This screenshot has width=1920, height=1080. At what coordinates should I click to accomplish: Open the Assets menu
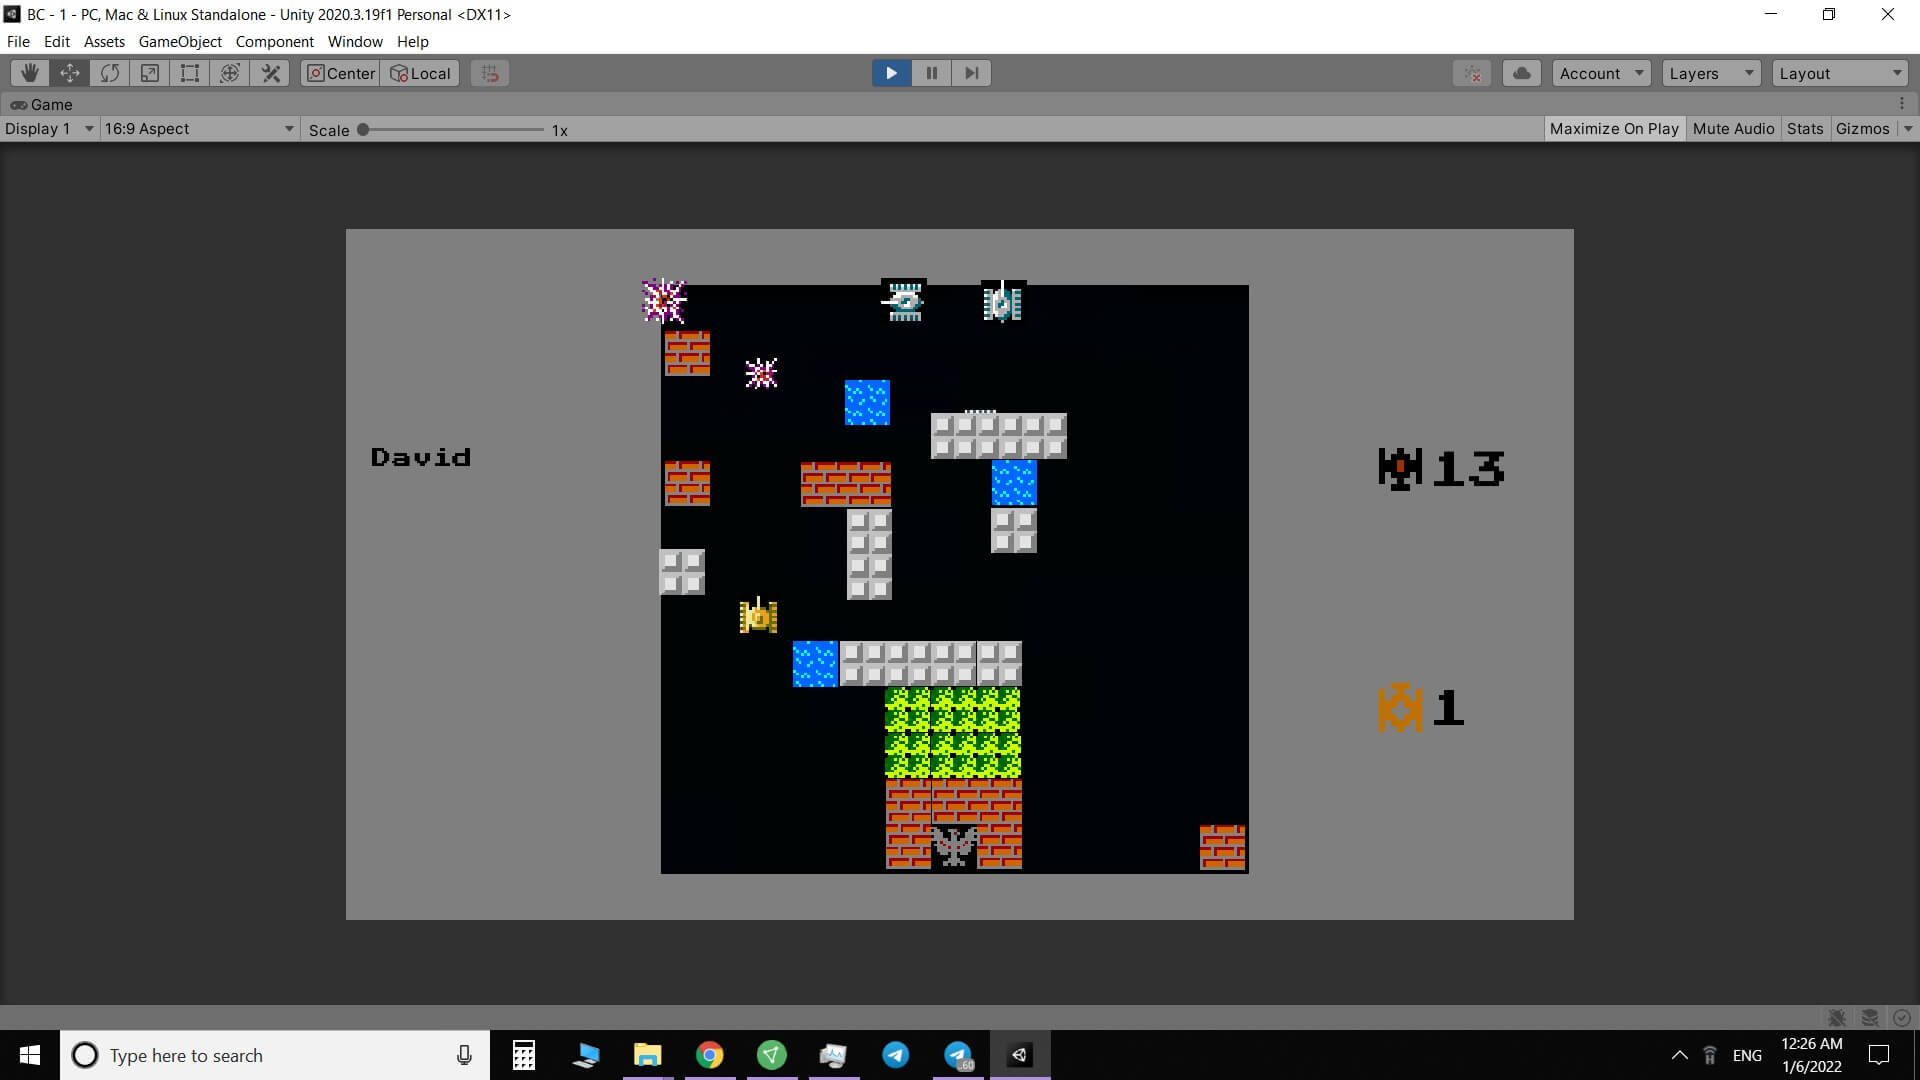click(104, 41)
